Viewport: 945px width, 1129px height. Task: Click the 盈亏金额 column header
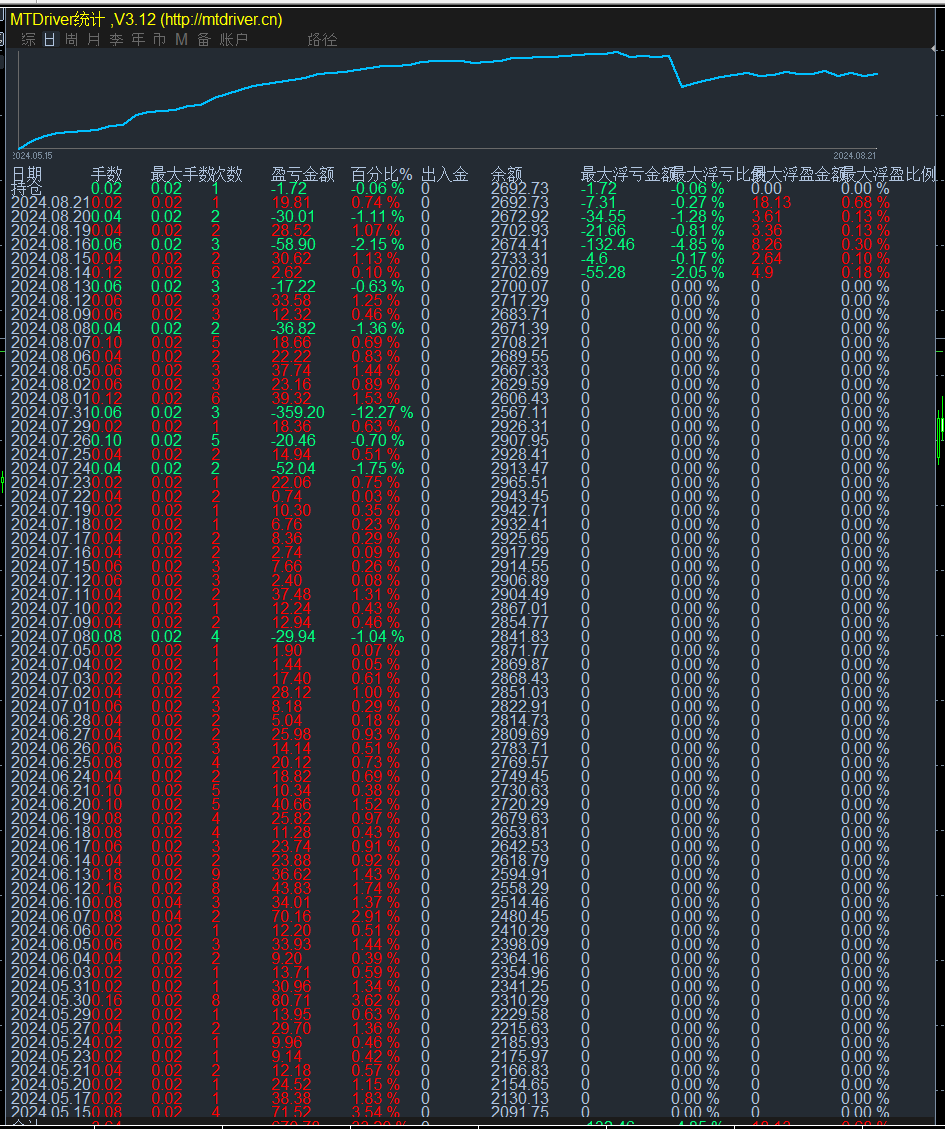point(303,174)
